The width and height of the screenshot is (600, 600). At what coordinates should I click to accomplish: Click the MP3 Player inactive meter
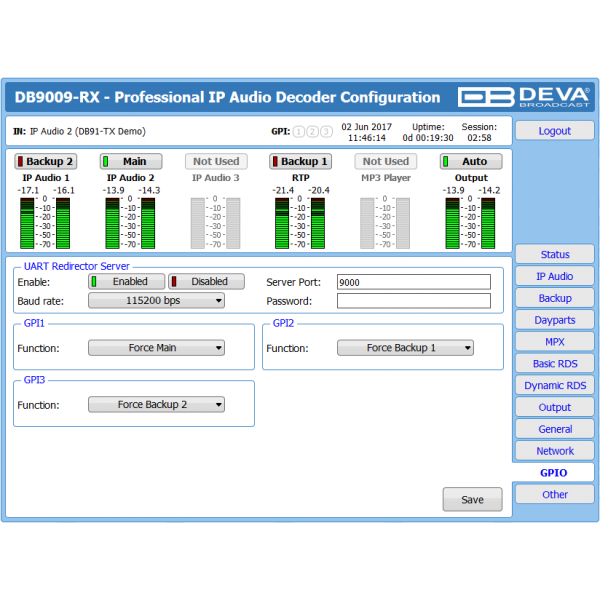(385, 223)
